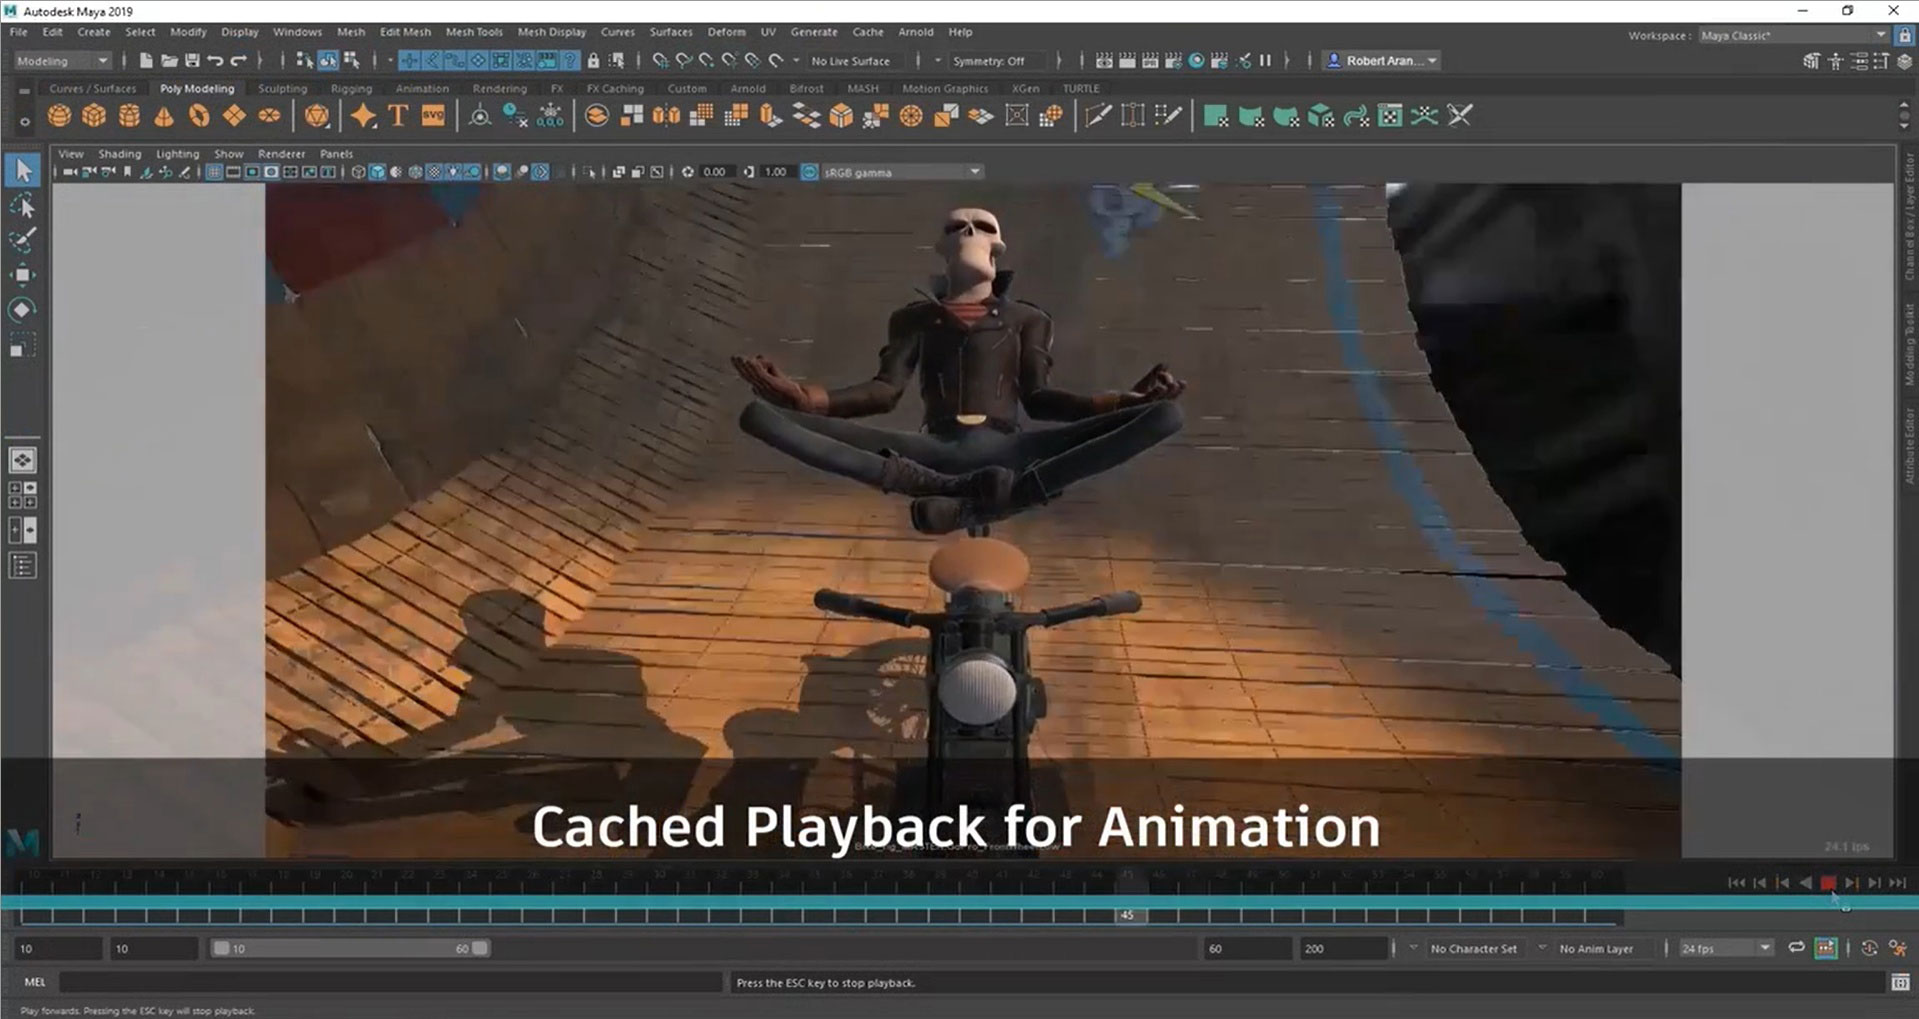The height and width of the screenshot is (1019, 1919).
Task: Open the Outliner layout toolbox icon
Action: click(22, 566)
